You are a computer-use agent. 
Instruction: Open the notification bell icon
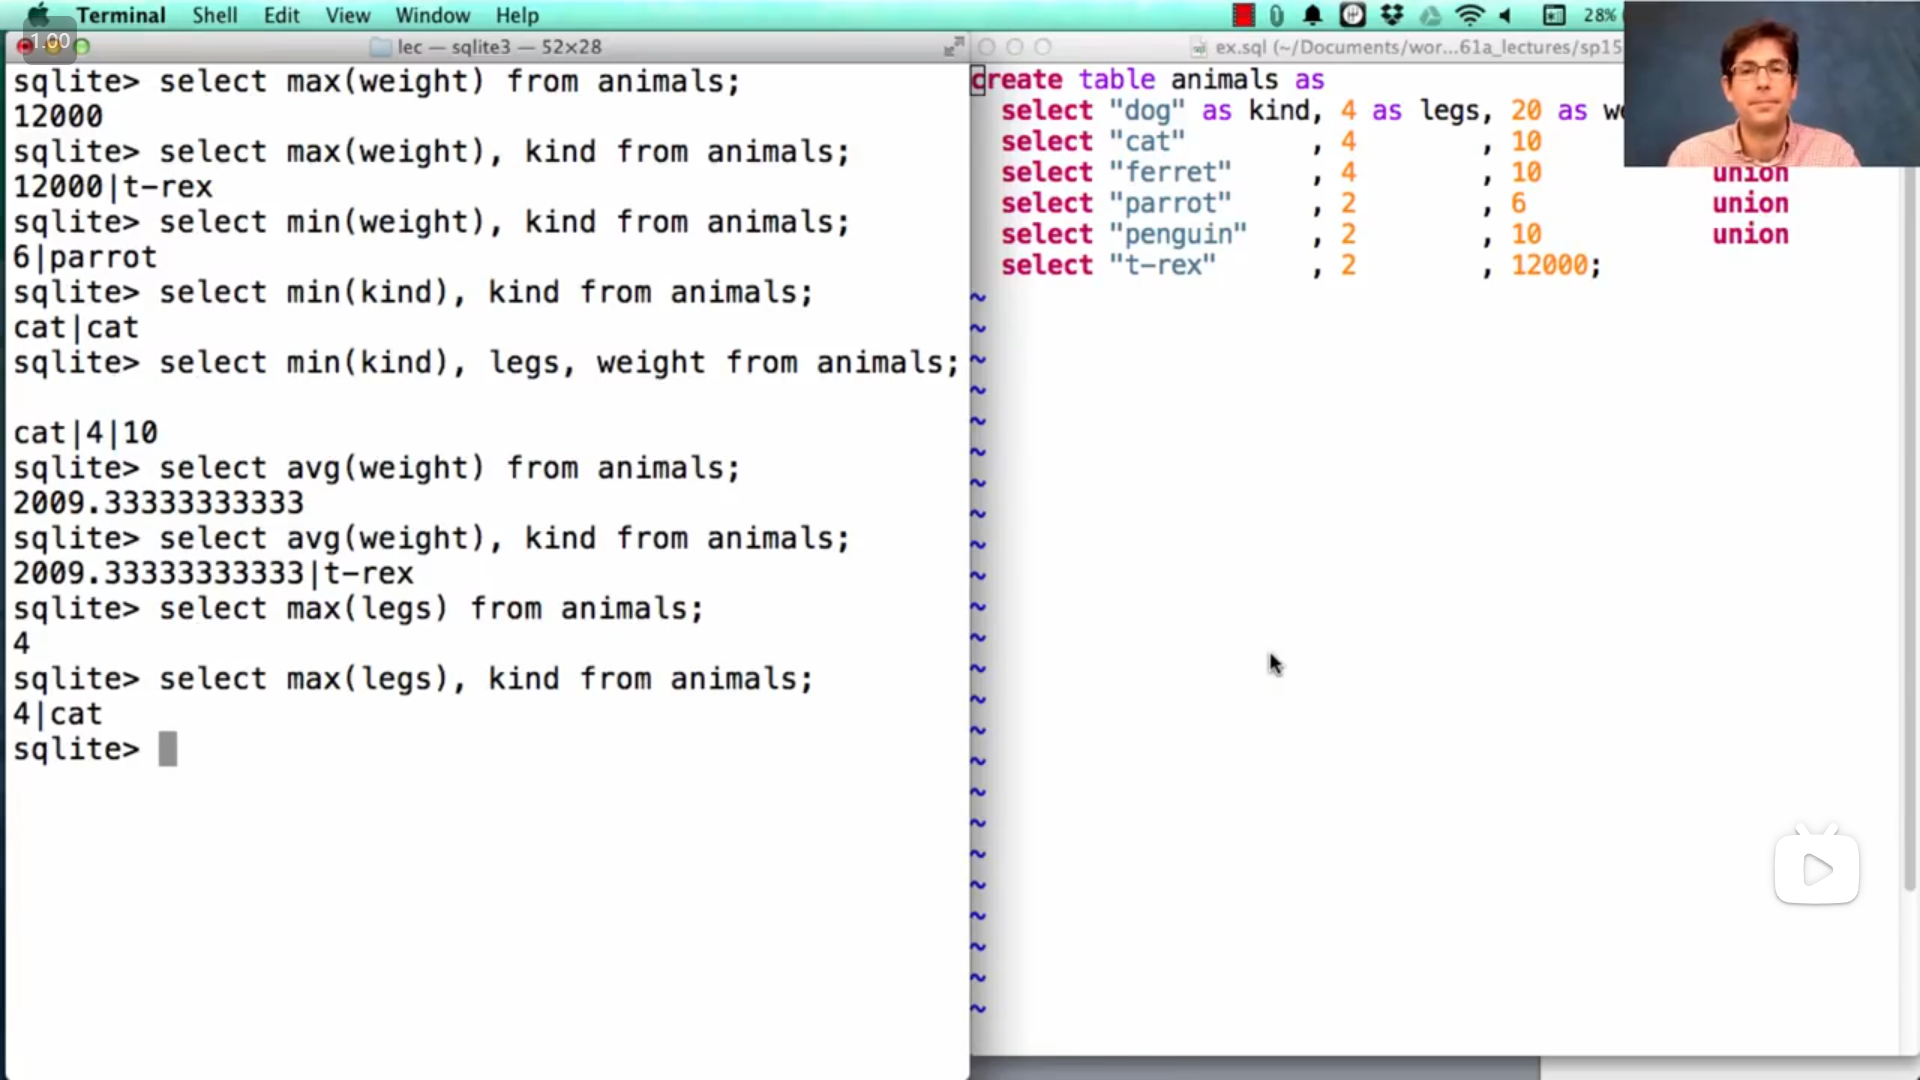(1312, 15)
